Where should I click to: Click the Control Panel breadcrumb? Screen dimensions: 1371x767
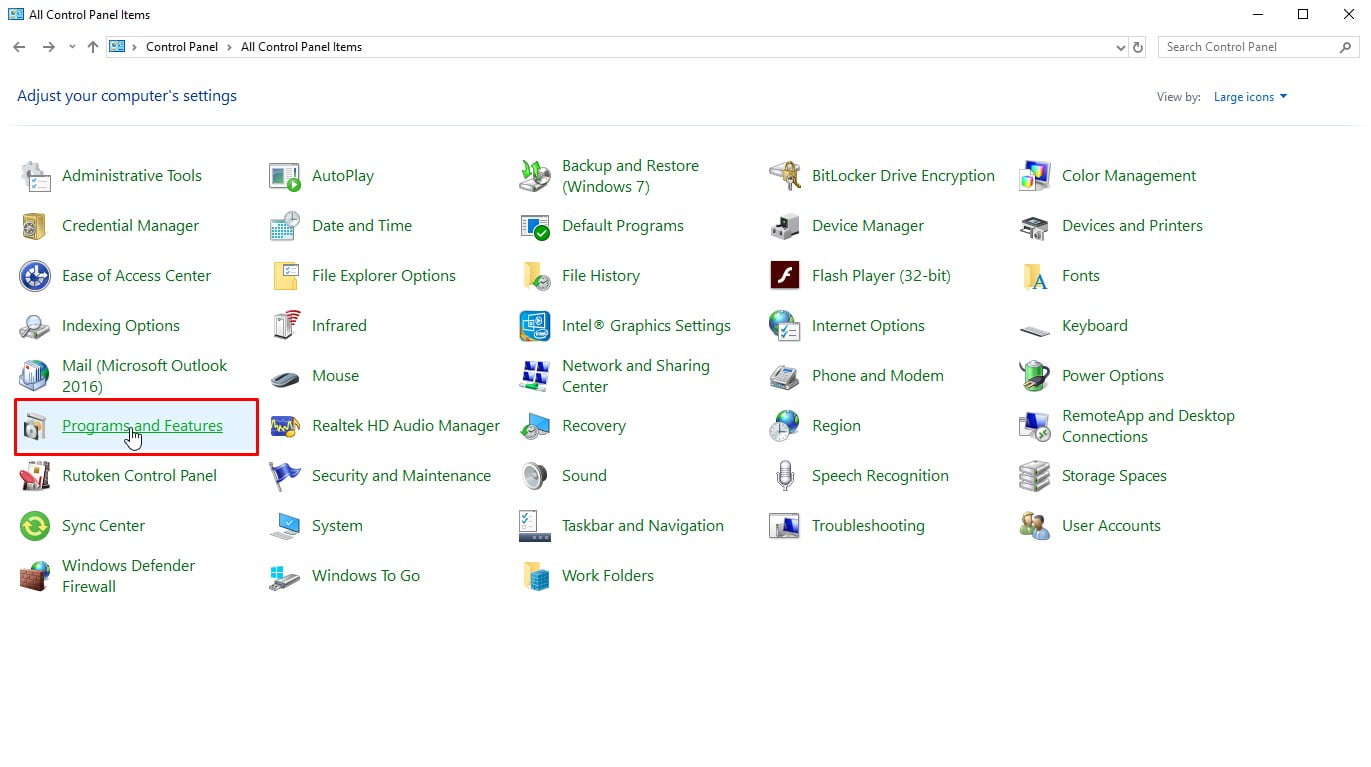181,47
